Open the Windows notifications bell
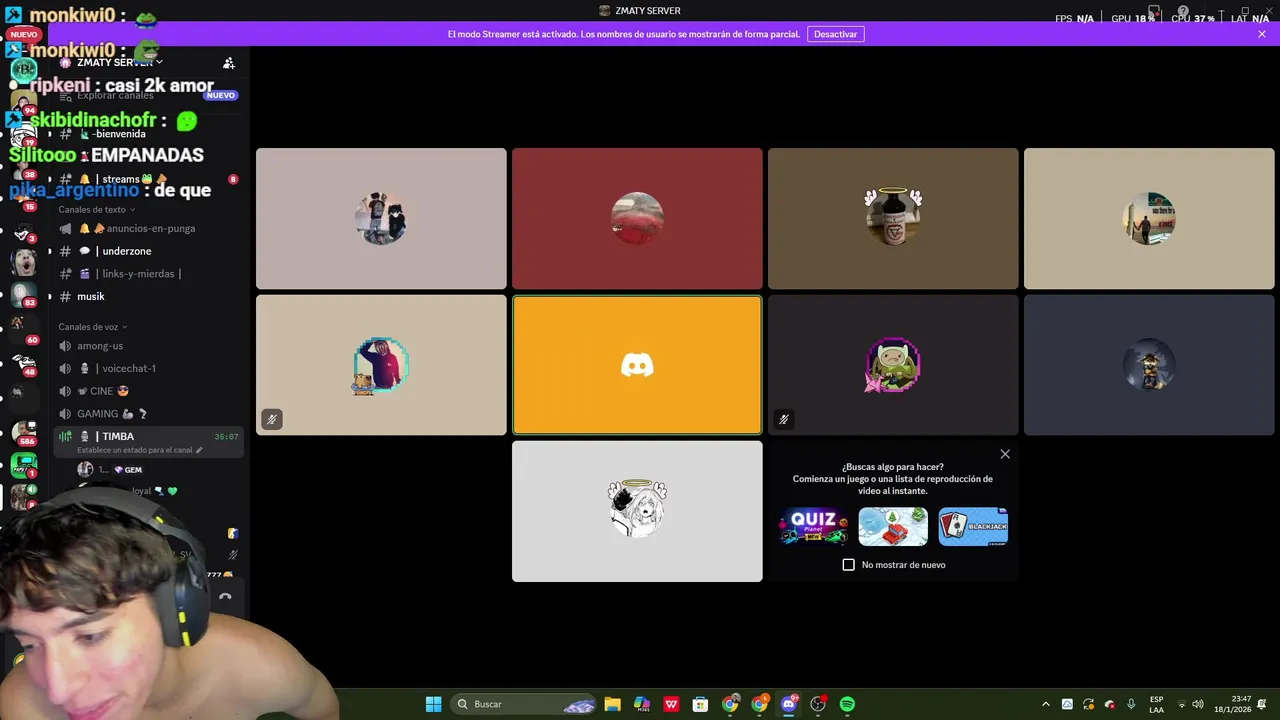Viewport: 1280px width, 720px height. pos(1262,704)
